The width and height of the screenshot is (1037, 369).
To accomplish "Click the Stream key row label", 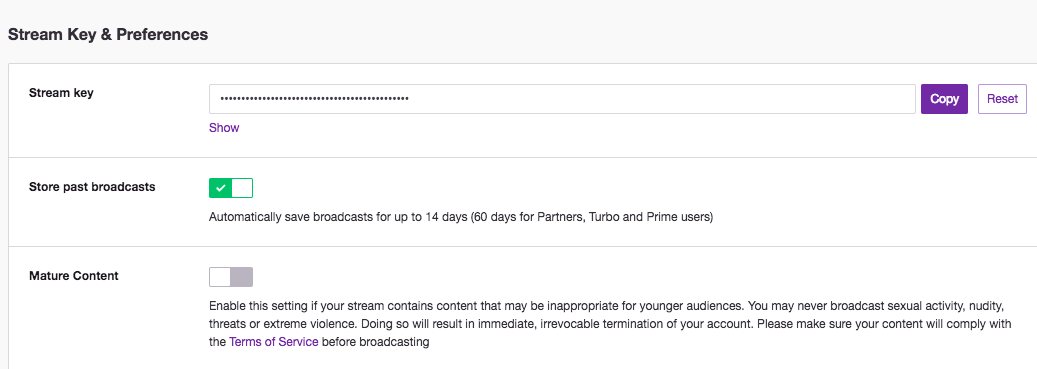I will click(62, 93).
